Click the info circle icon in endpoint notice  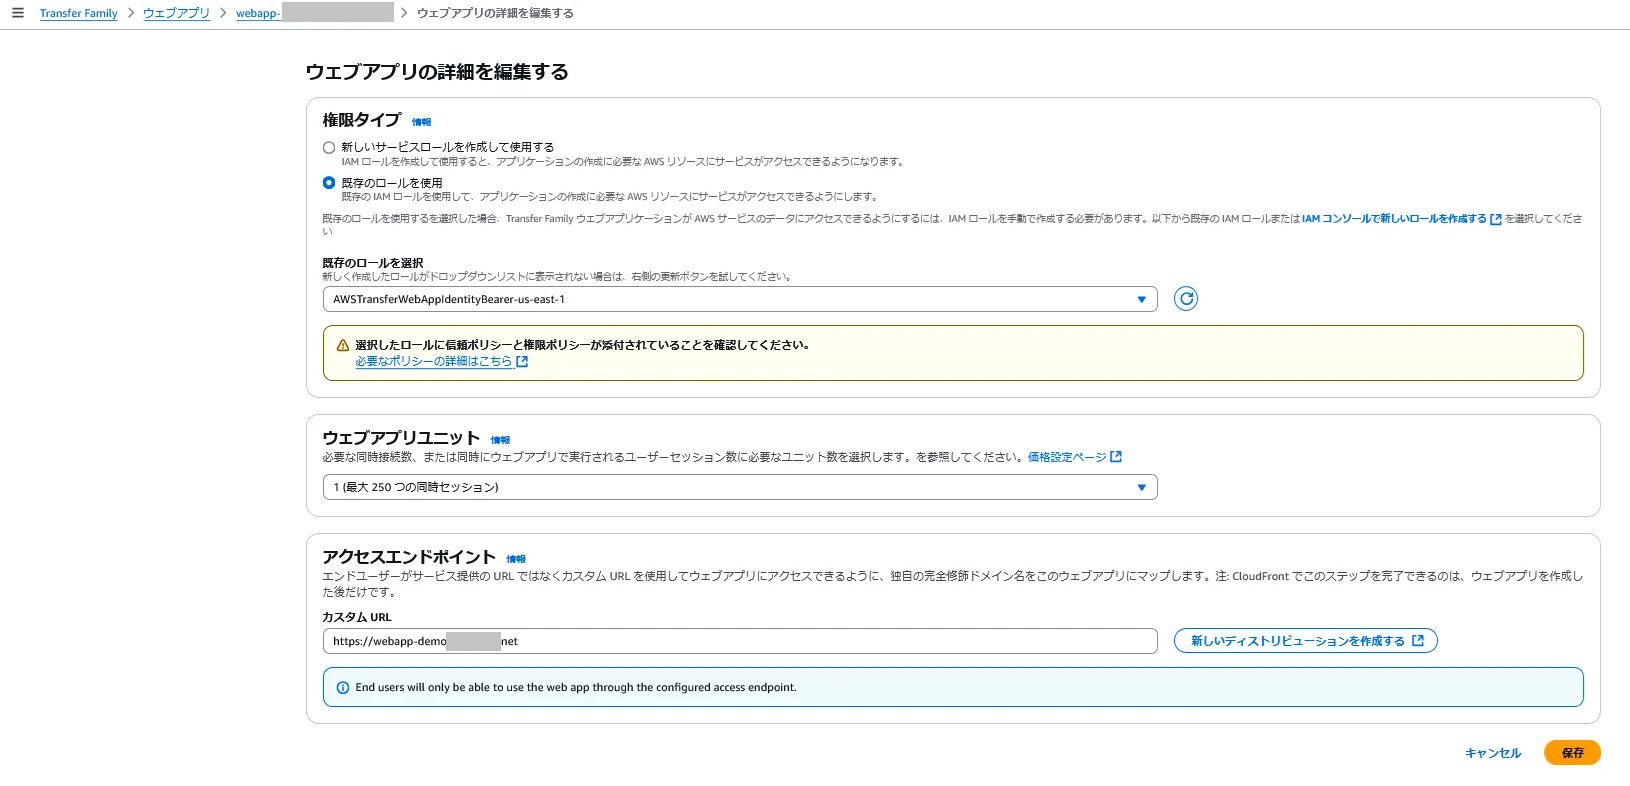pyautogui.click(x=343, y=688)
